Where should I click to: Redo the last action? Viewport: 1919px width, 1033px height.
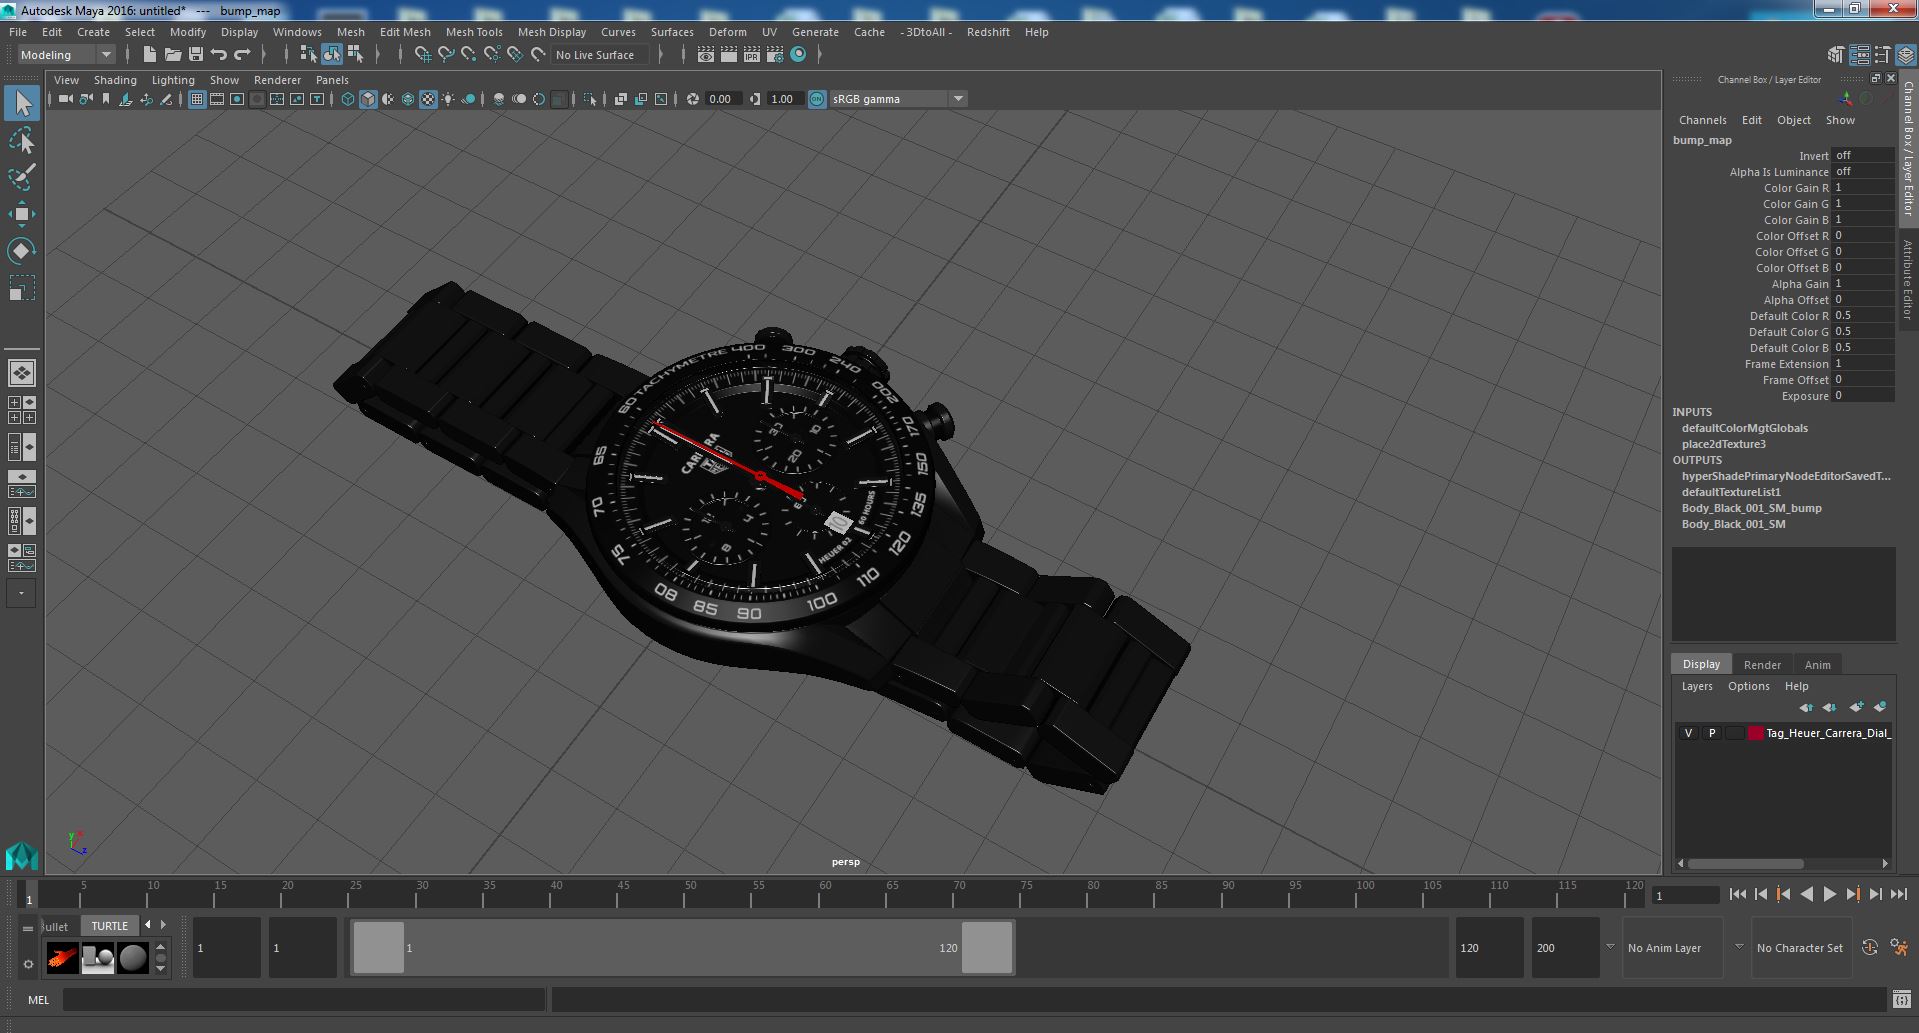[242, 55]
